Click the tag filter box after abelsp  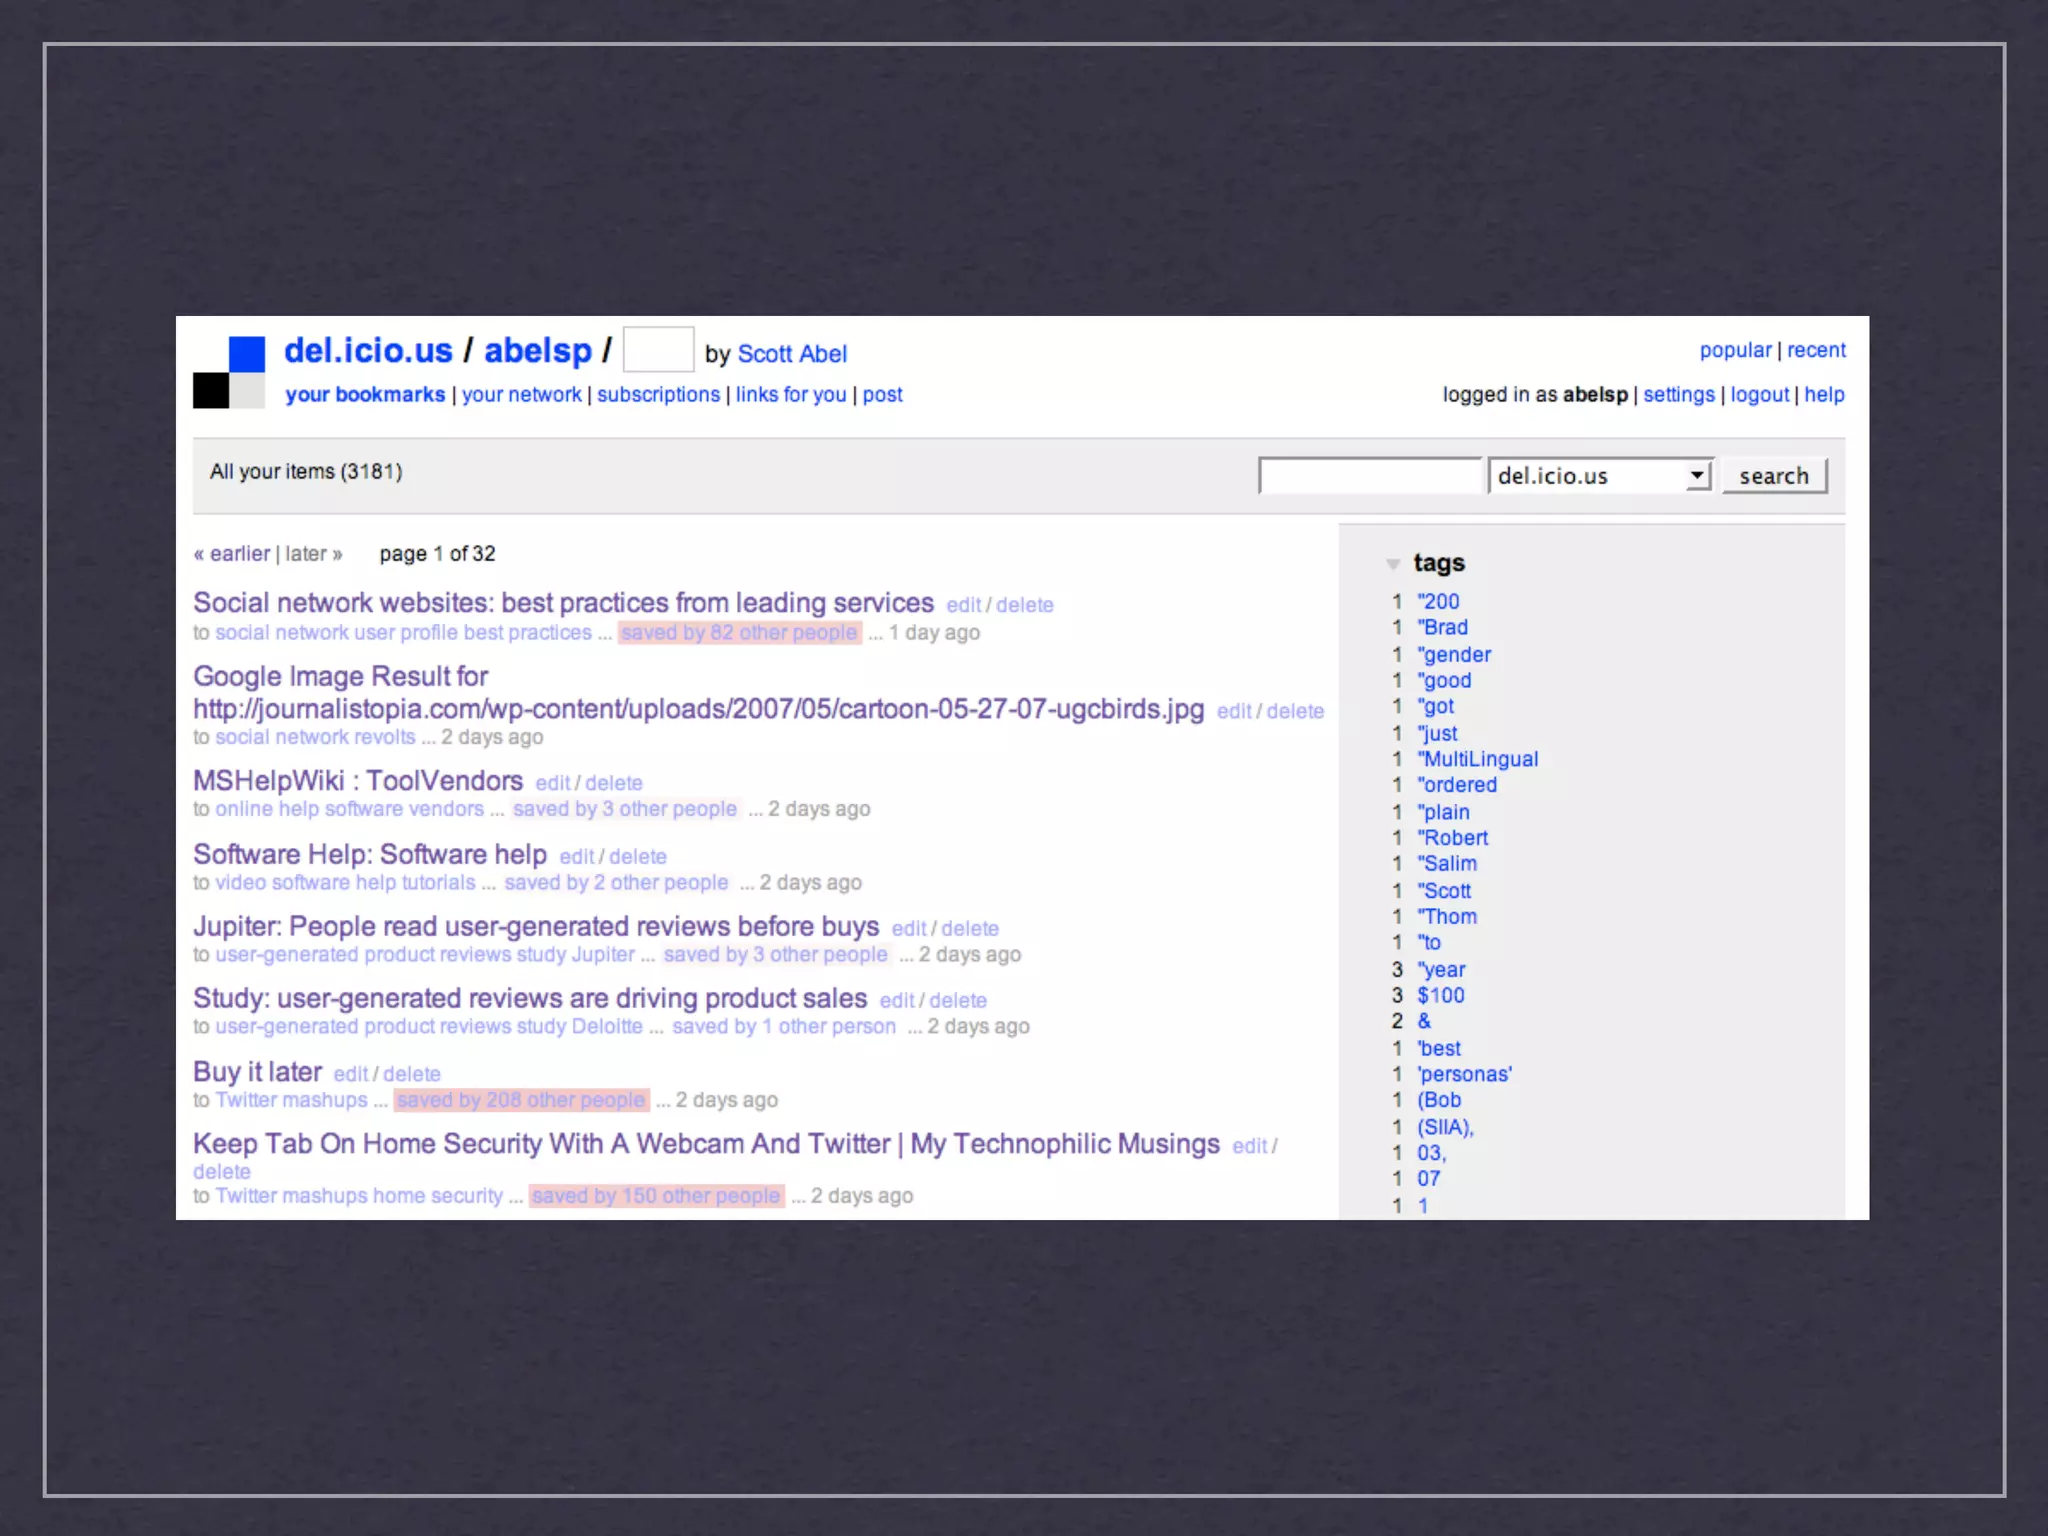658,350
